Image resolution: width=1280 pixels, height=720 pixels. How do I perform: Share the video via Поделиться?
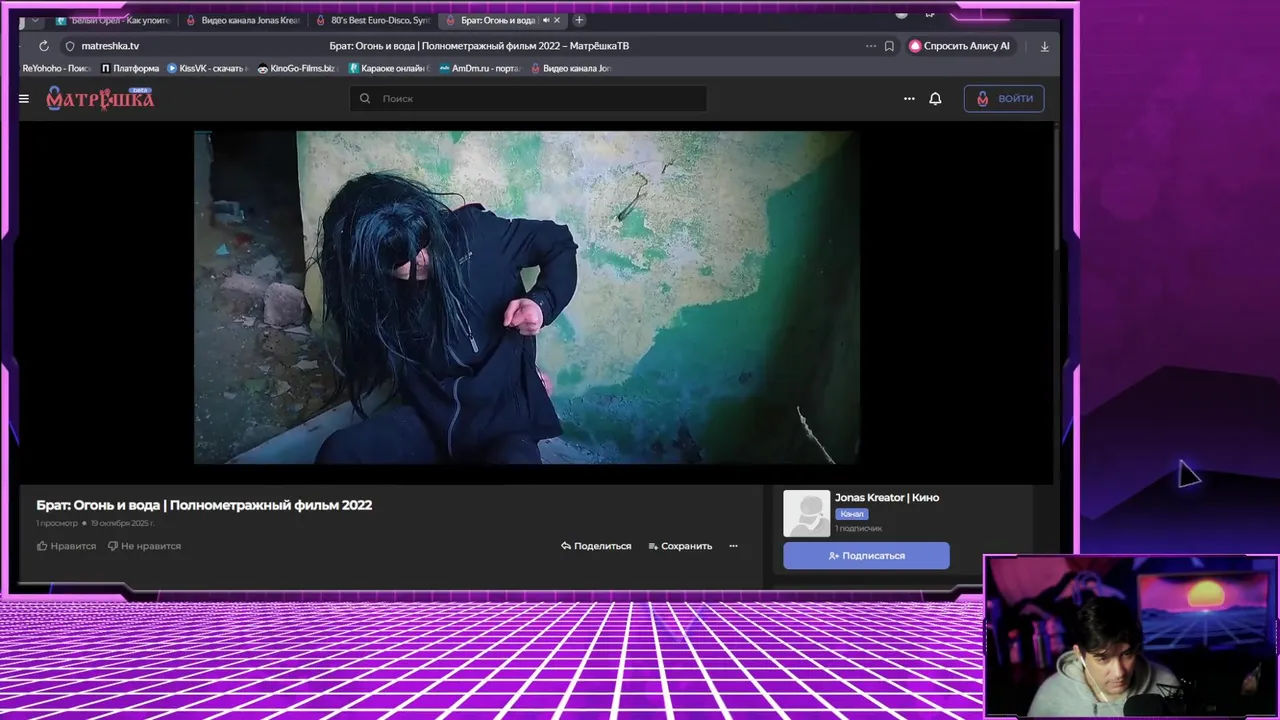coord(596,546)
